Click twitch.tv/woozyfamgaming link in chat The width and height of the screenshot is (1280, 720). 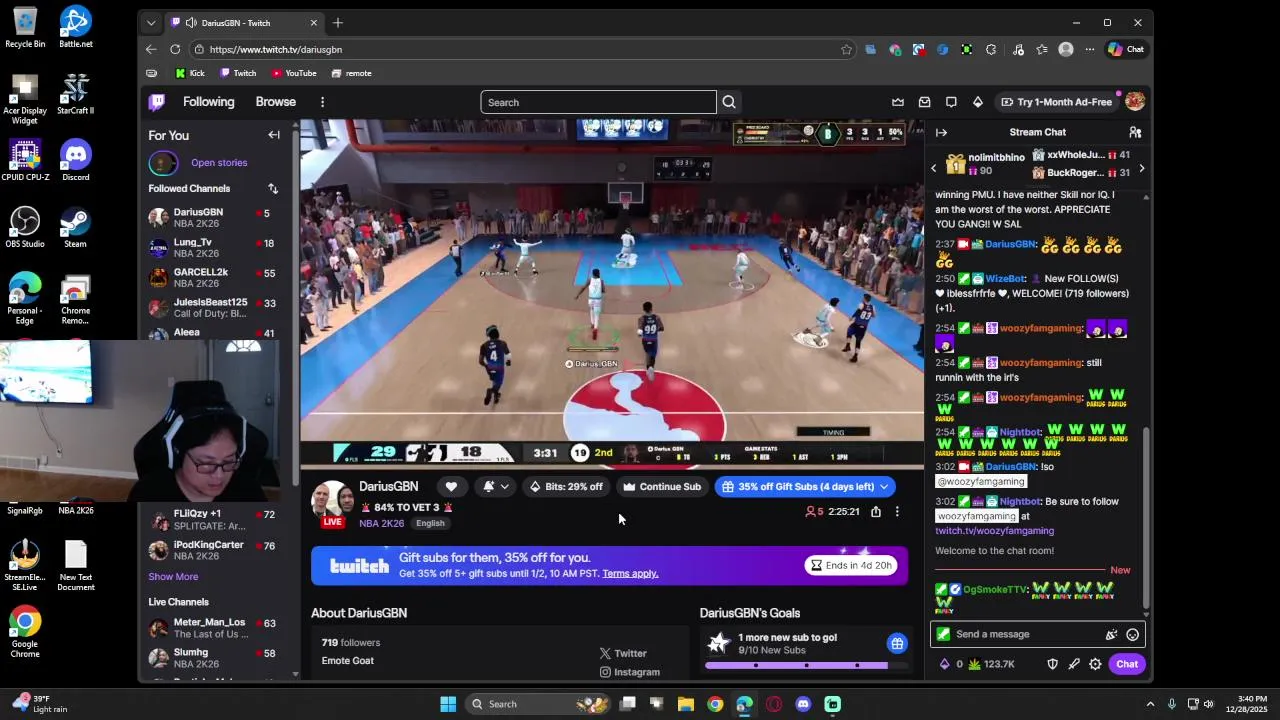[994, 531]
